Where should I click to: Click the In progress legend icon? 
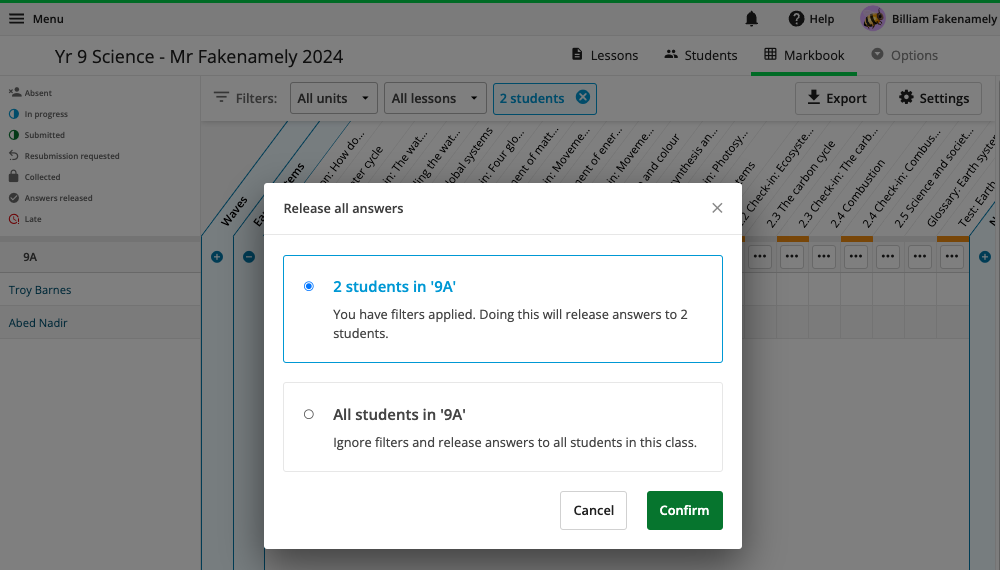click(x=14, y=113)
